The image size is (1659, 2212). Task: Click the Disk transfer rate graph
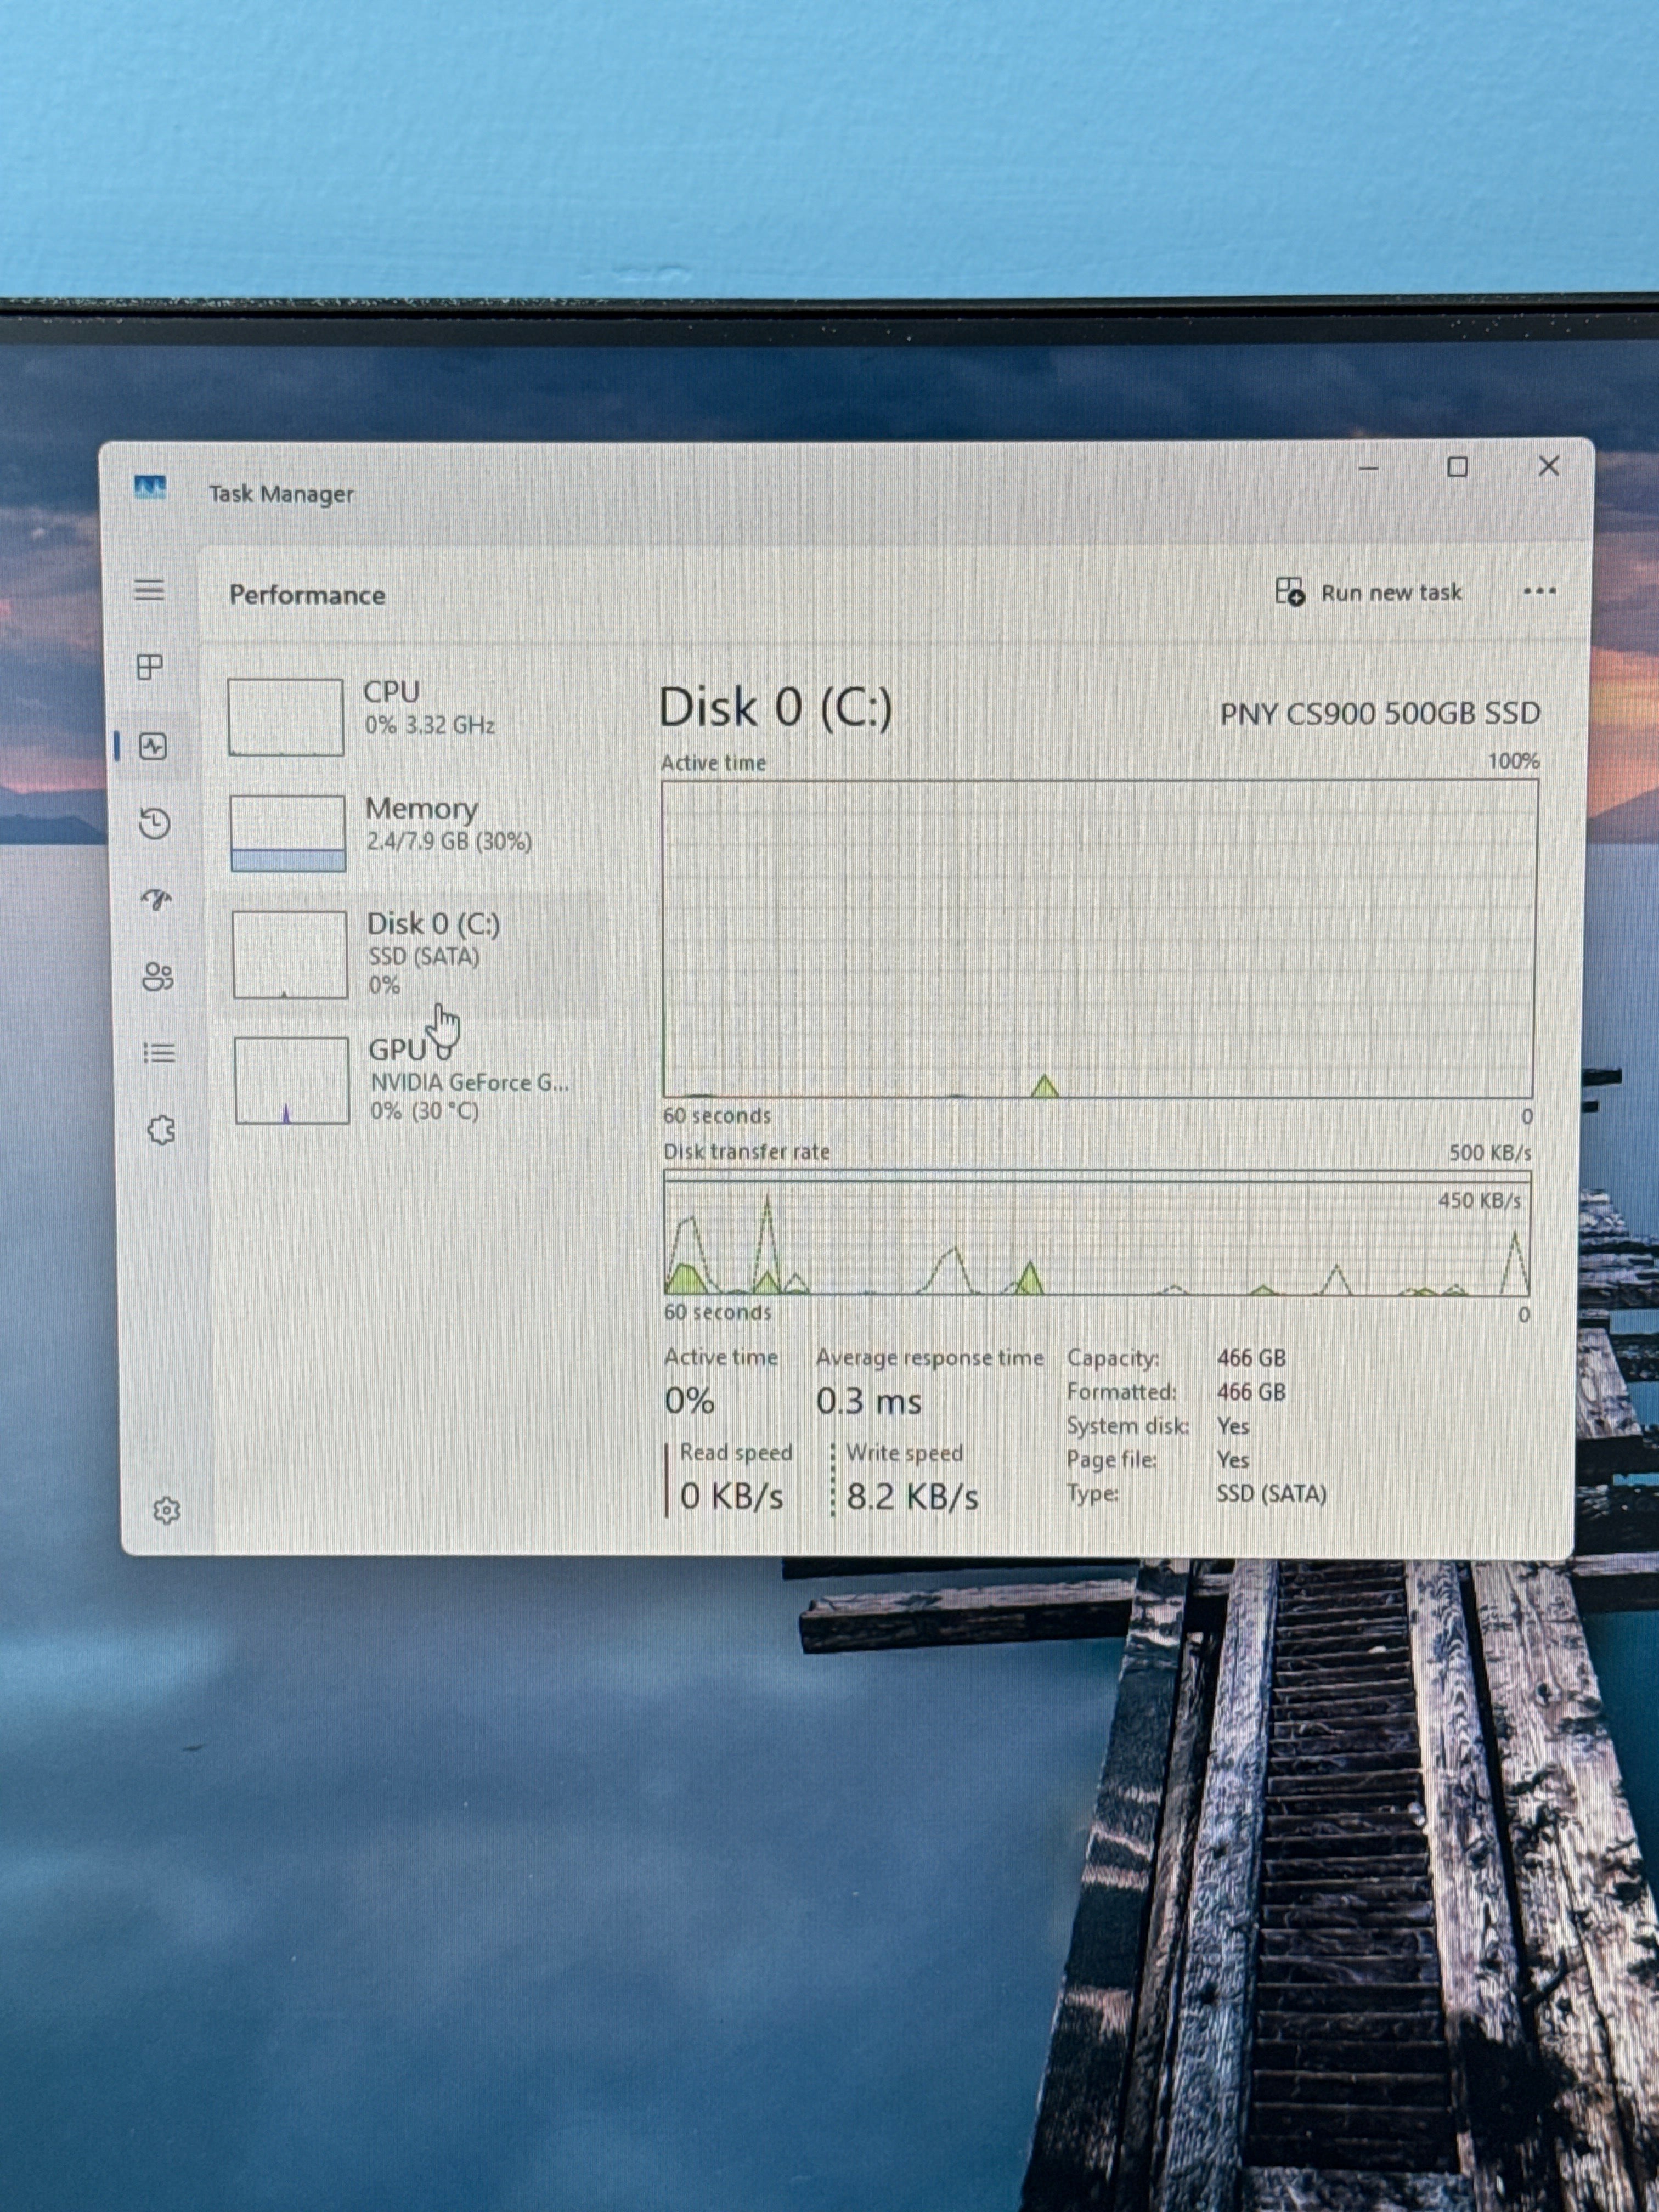click(1097, 1233)
